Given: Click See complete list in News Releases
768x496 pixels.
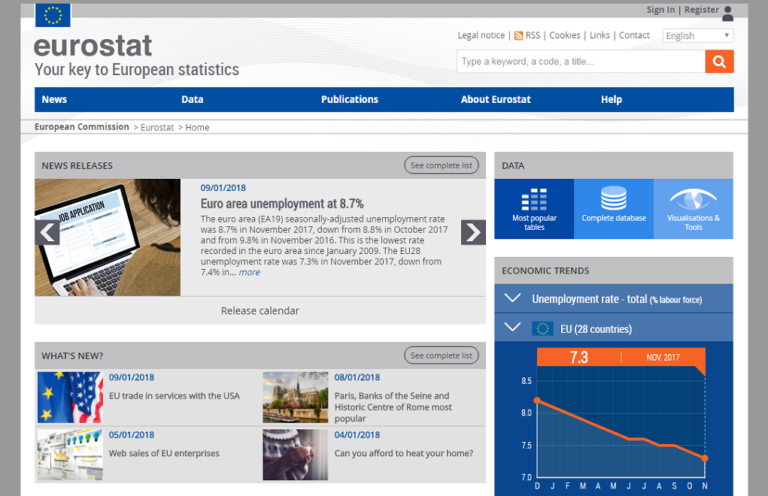Looking at the screenshot, I should (x=441, y=165).
